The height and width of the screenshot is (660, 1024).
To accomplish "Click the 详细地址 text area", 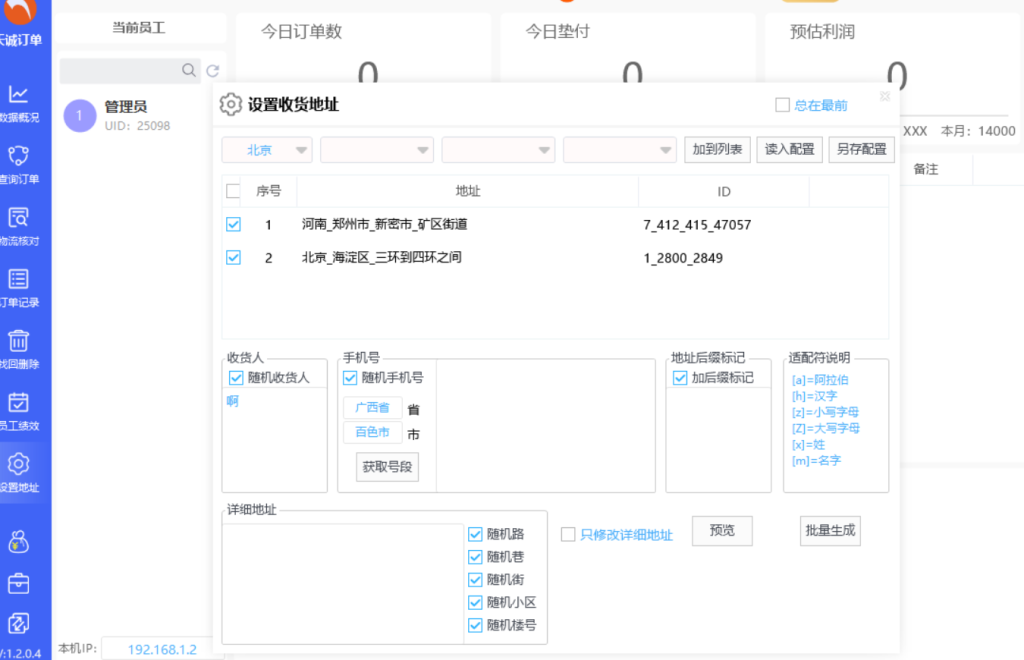I will pos(342,582).
